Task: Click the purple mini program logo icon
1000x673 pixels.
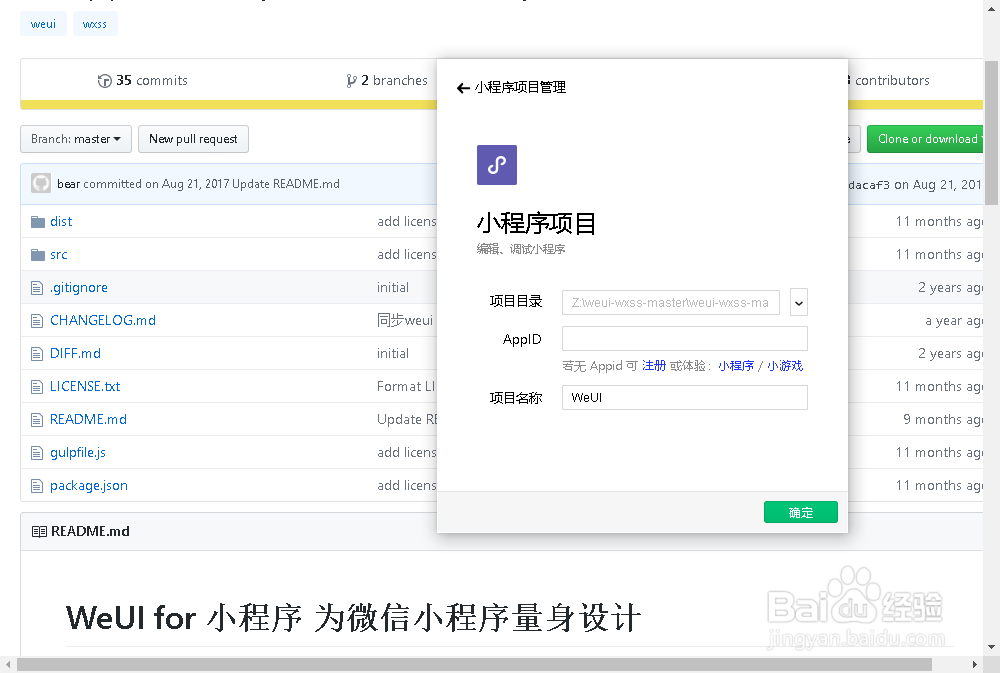Action: pos(497,165)
